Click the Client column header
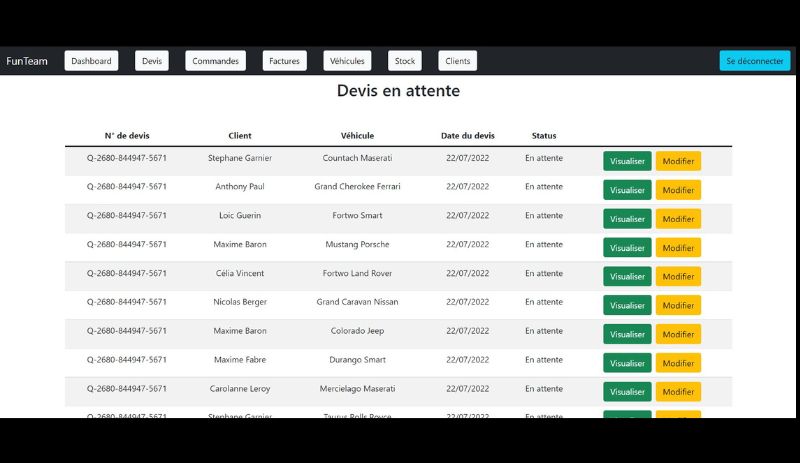This screenshot has width=800, height=463. [240, 136]
